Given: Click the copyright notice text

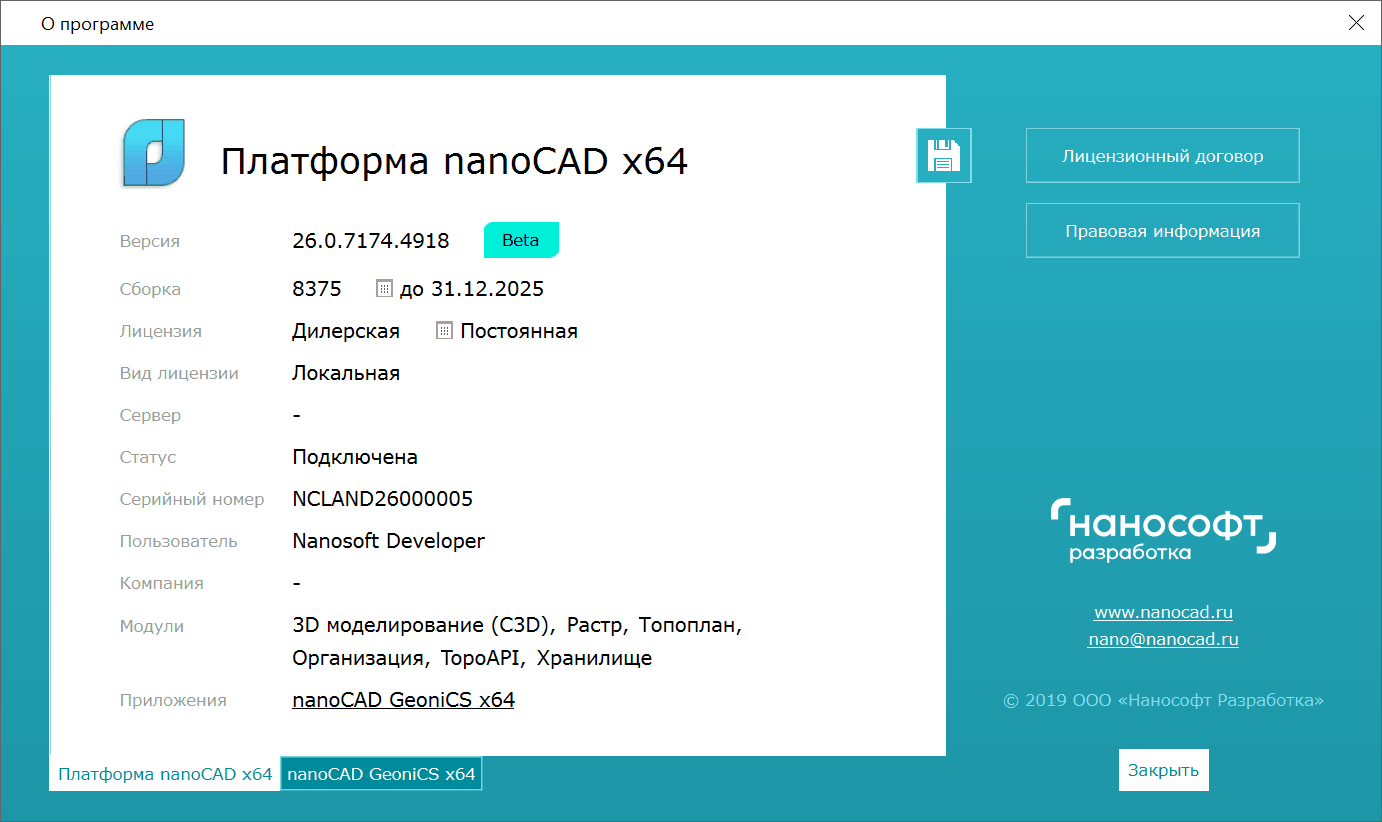Looking at the screenshot, I should pos(1162,701).
